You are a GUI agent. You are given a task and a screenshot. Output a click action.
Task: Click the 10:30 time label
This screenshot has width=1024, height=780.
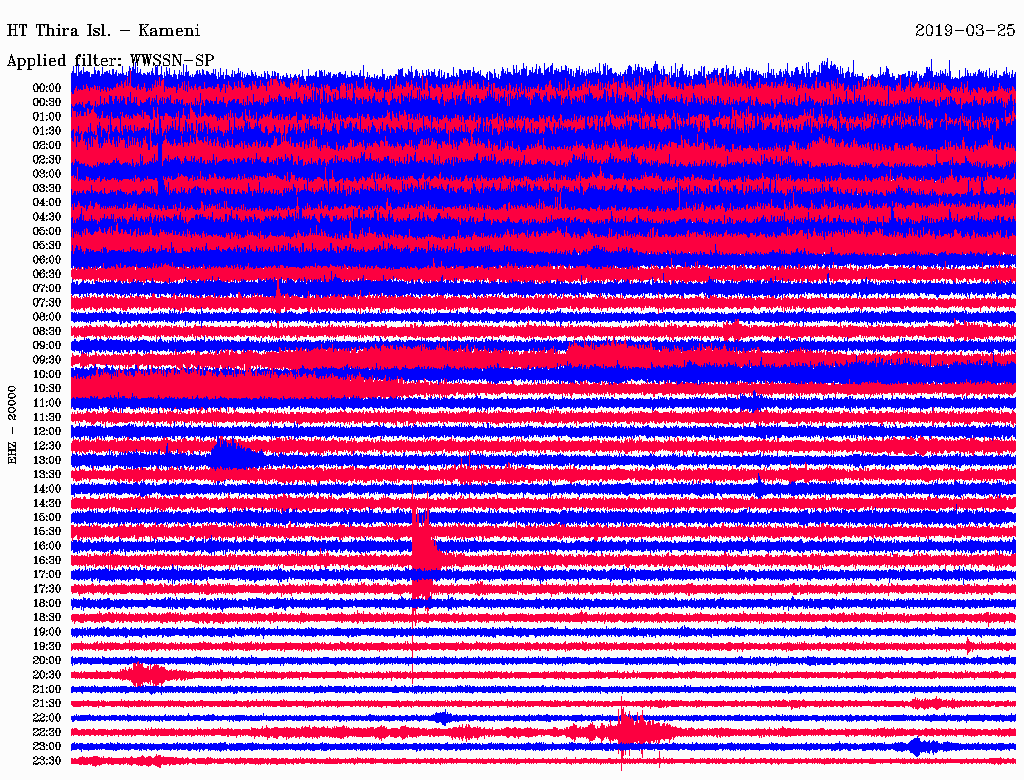point(47,389)
